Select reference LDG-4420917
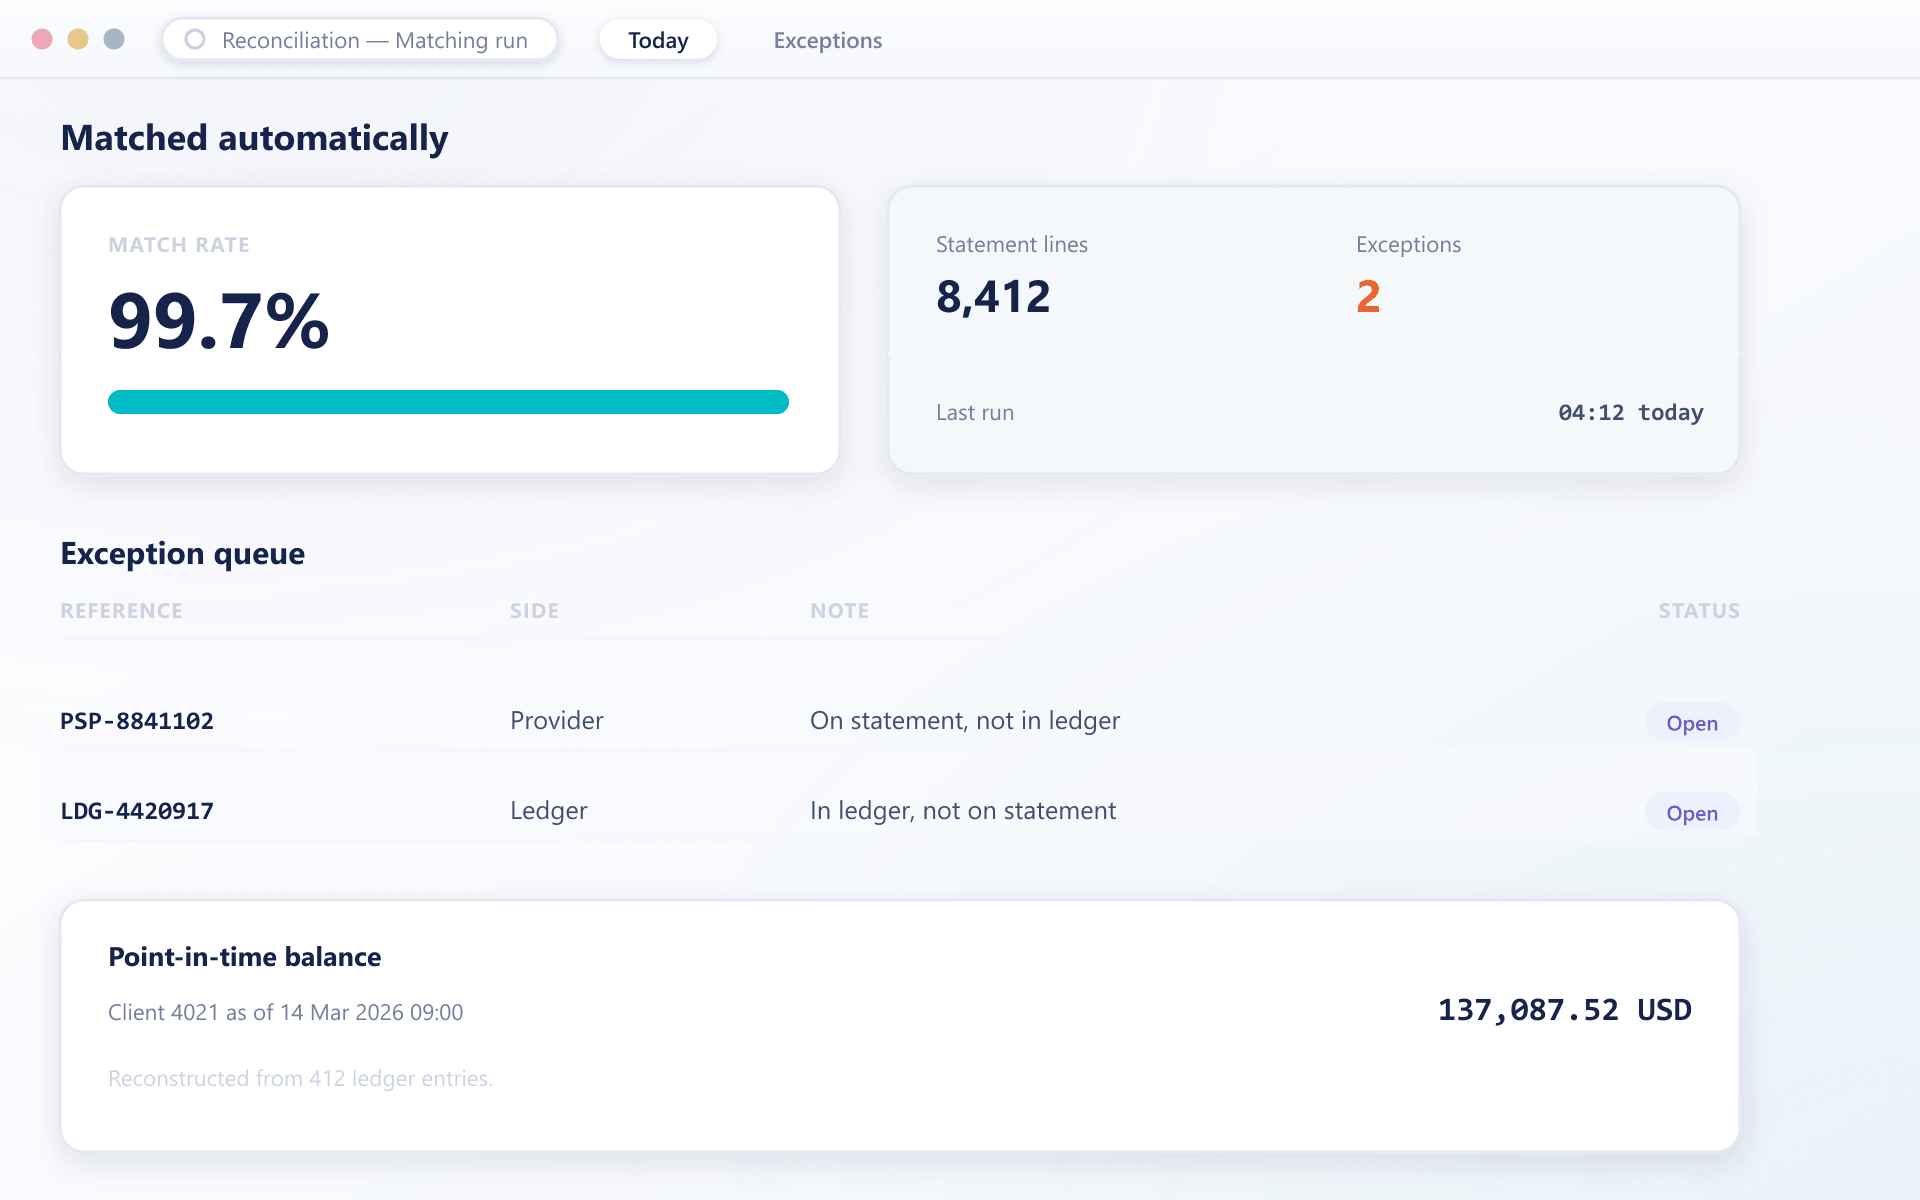 (x=137, y=811)
